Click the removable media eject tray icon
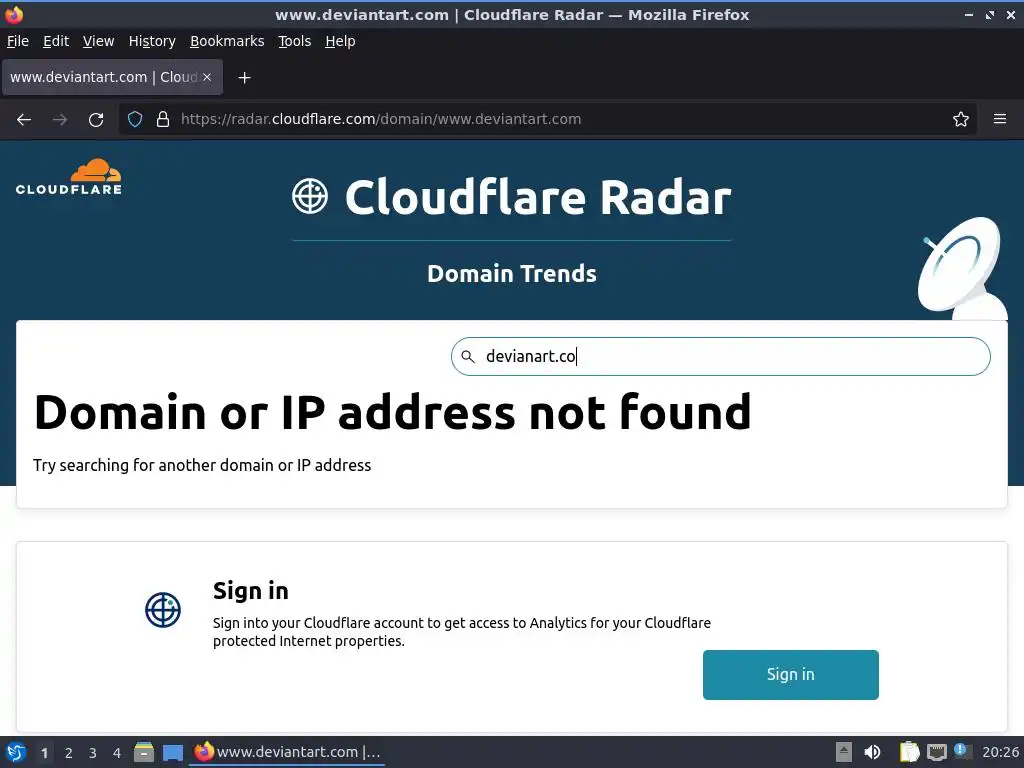The image size is (1024, 768). [844, 752]
